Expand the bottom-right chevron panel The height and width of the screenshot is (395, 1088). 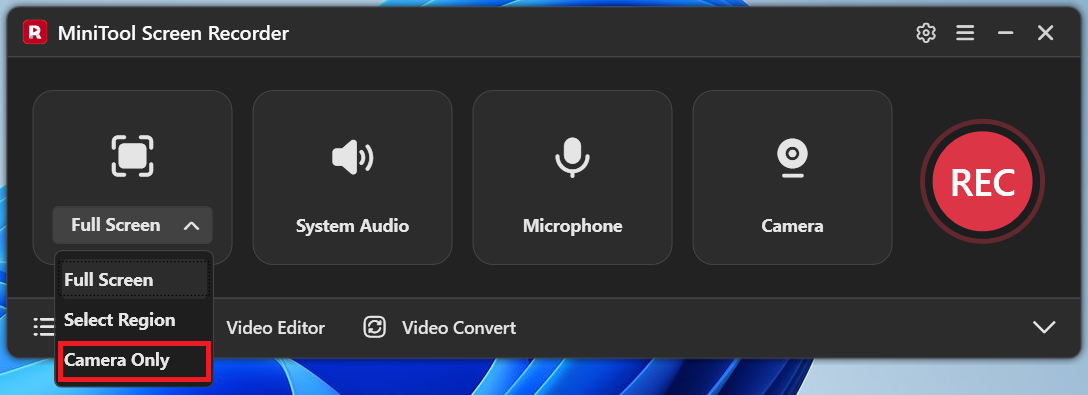[x=1044, y=327]
